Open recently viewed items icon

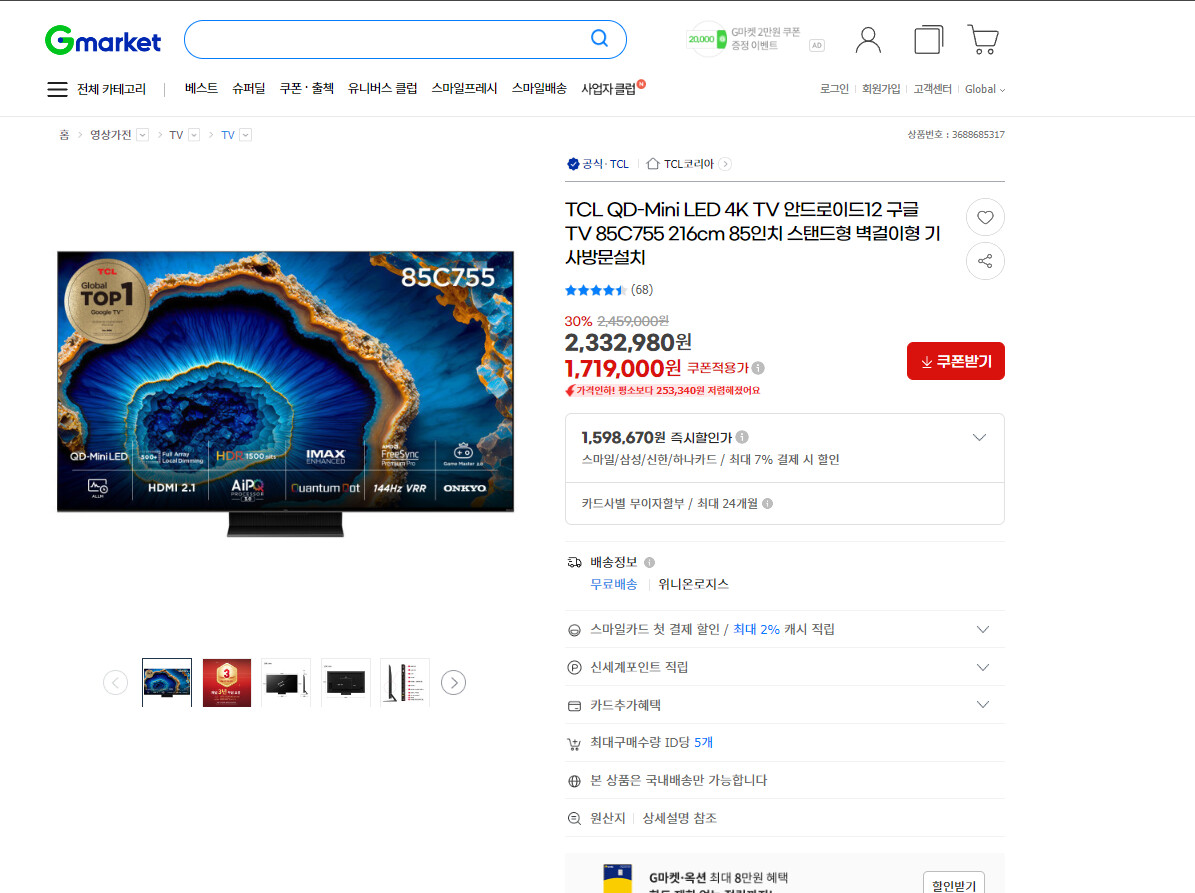tap(928, 40)
